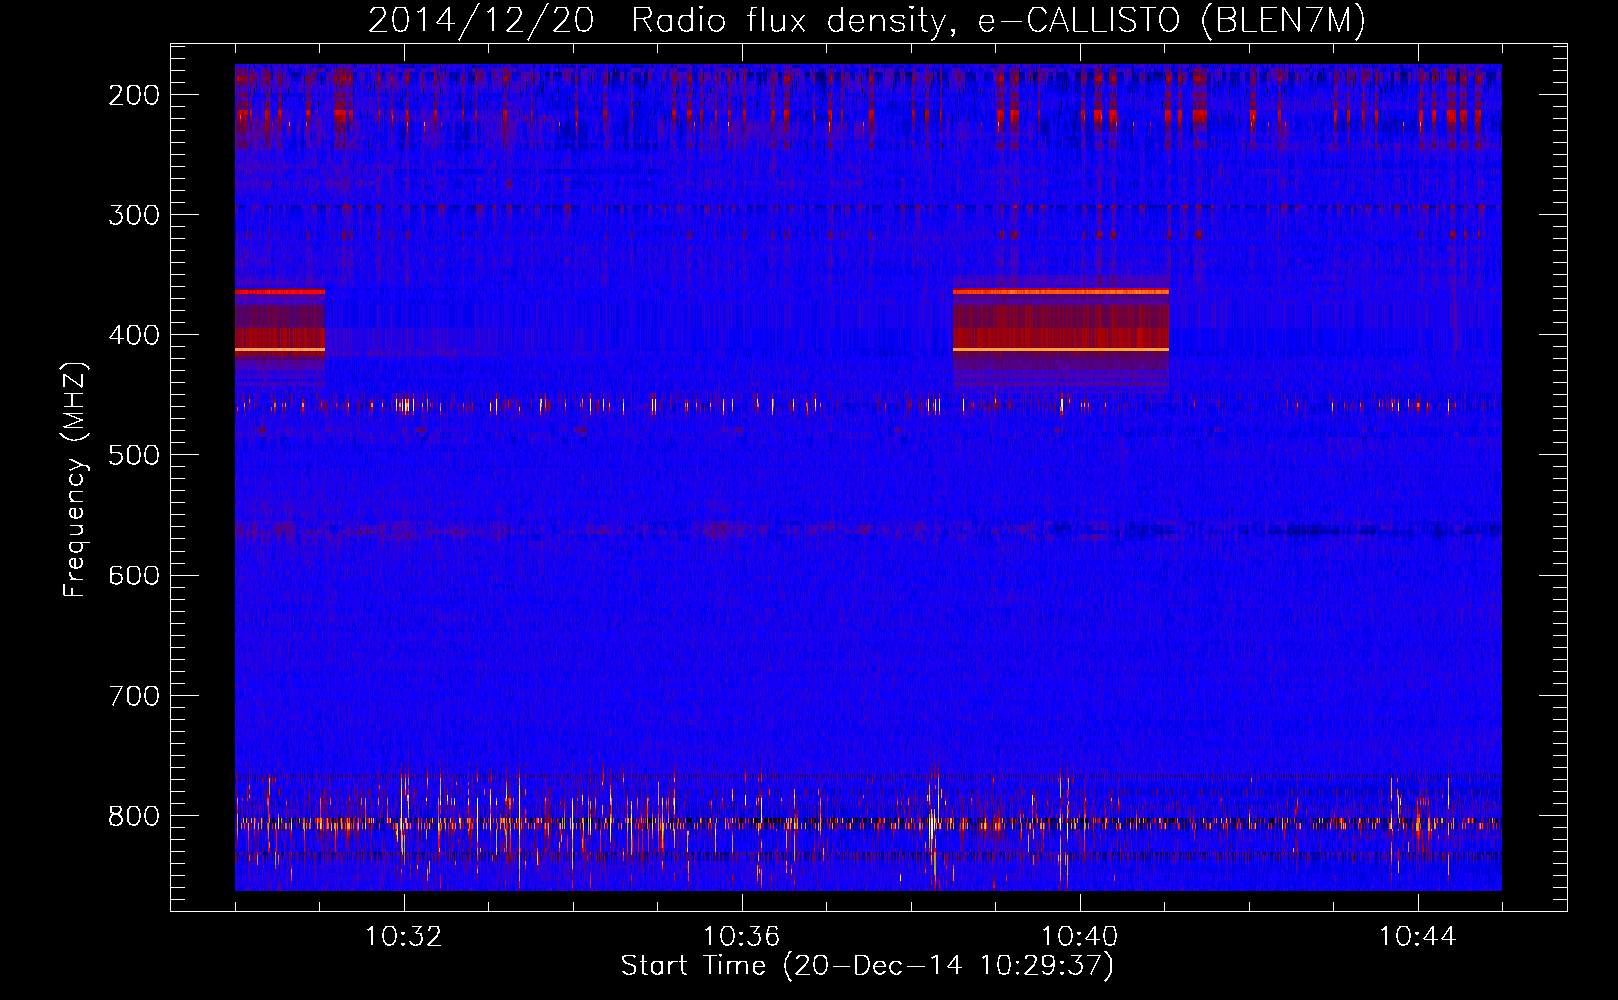
Task: Click the 'Start Time (20-Dec-14 10:29:37)' label
Action: click(867, 966)
